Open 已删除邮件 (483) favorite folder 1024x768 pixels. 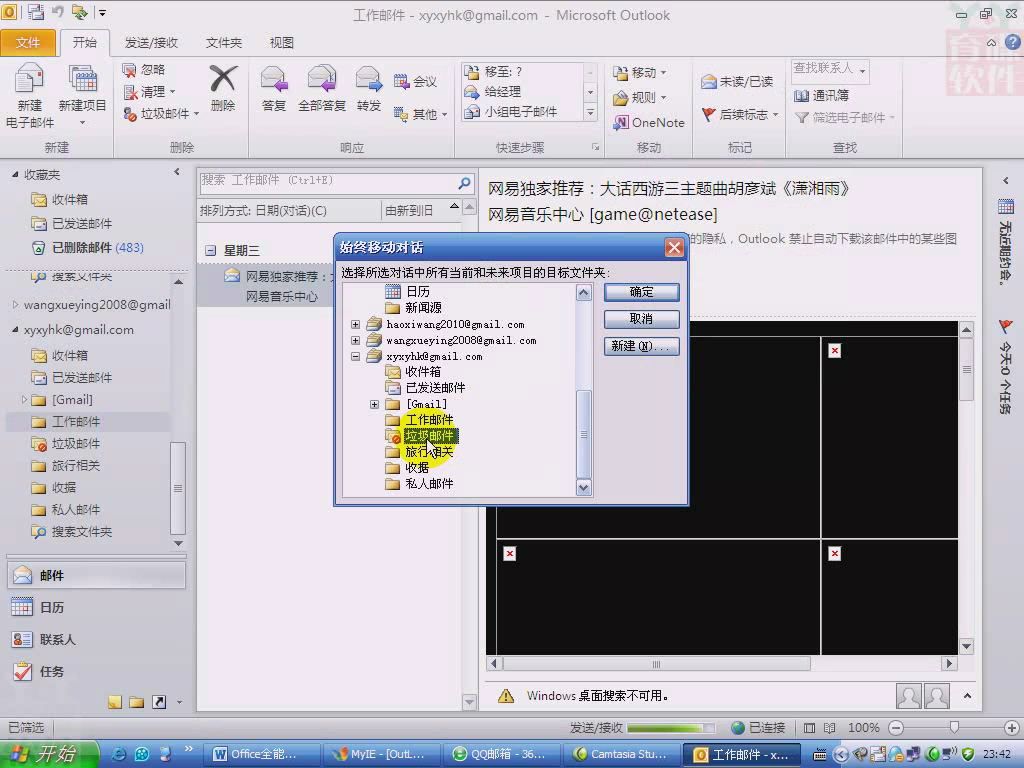coord(88,248)
